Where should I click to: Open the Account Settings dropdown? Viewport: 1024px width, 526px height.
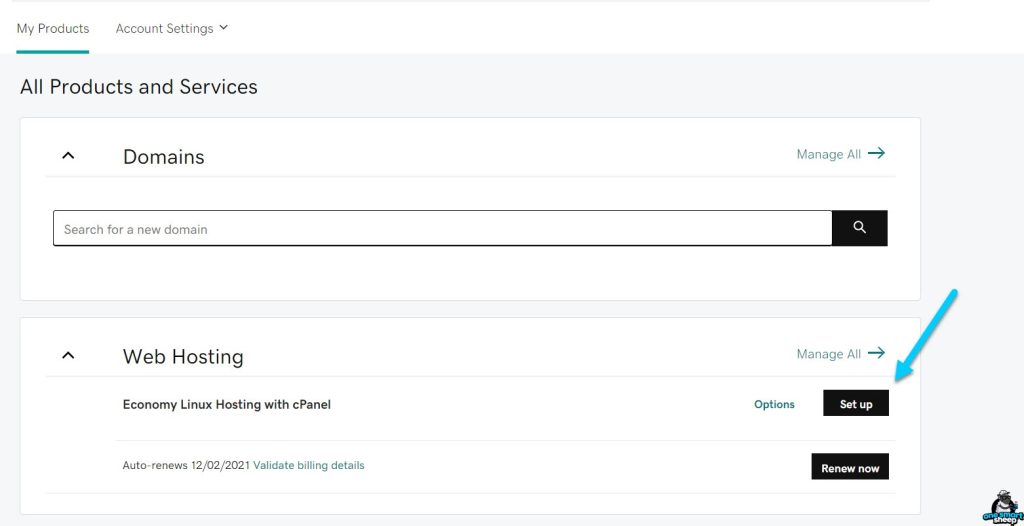click(x=164, y=28)
